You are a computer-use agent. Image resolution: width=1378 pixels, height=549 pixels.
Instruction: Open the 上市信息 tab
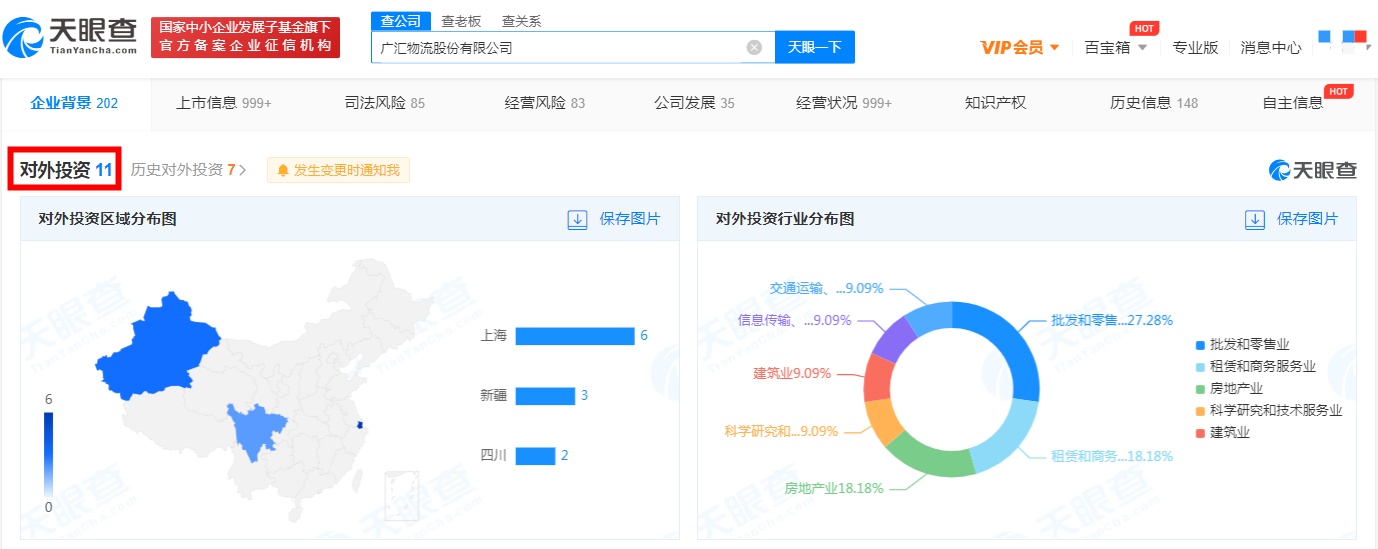[224, 103]
